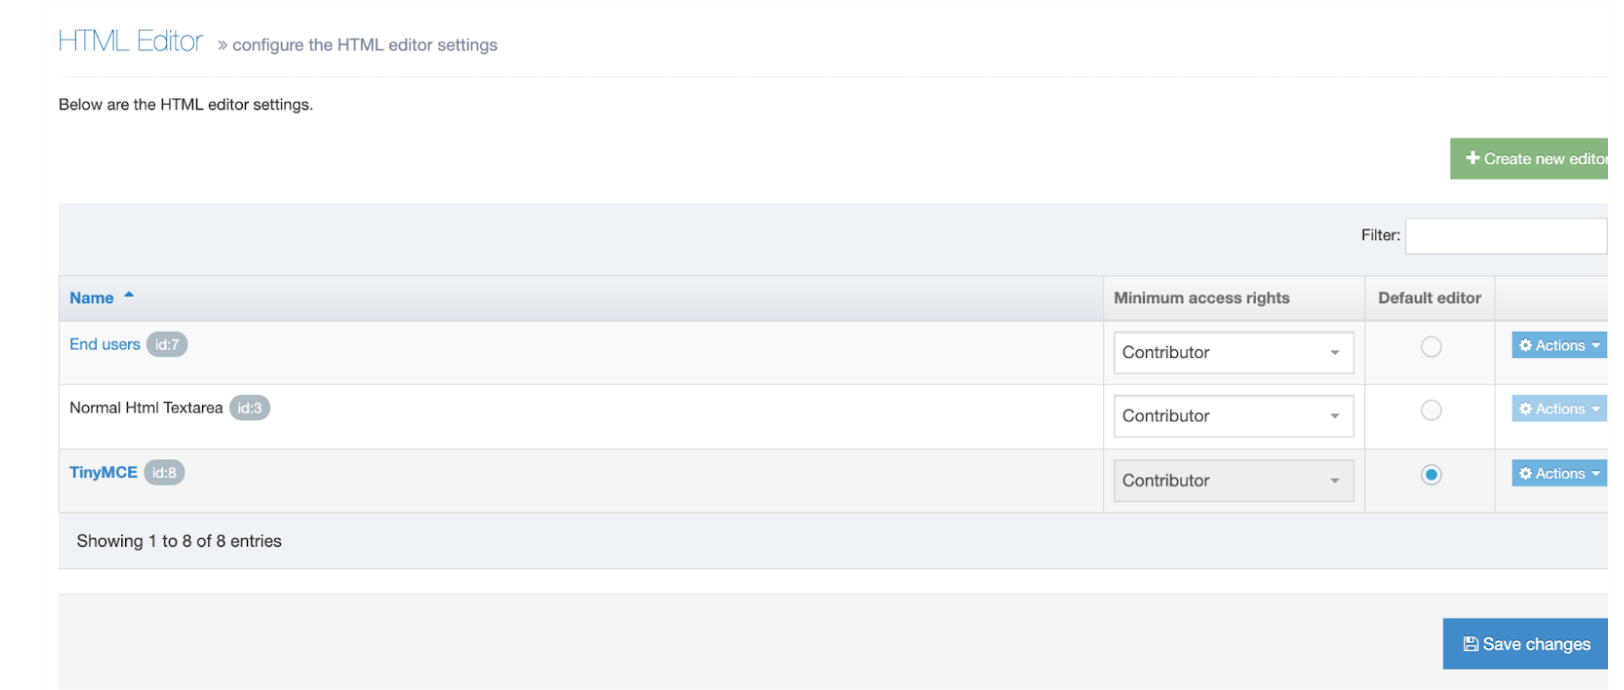Open Normal Html Textarea access rights dropdown

(x=1233, y=416)
